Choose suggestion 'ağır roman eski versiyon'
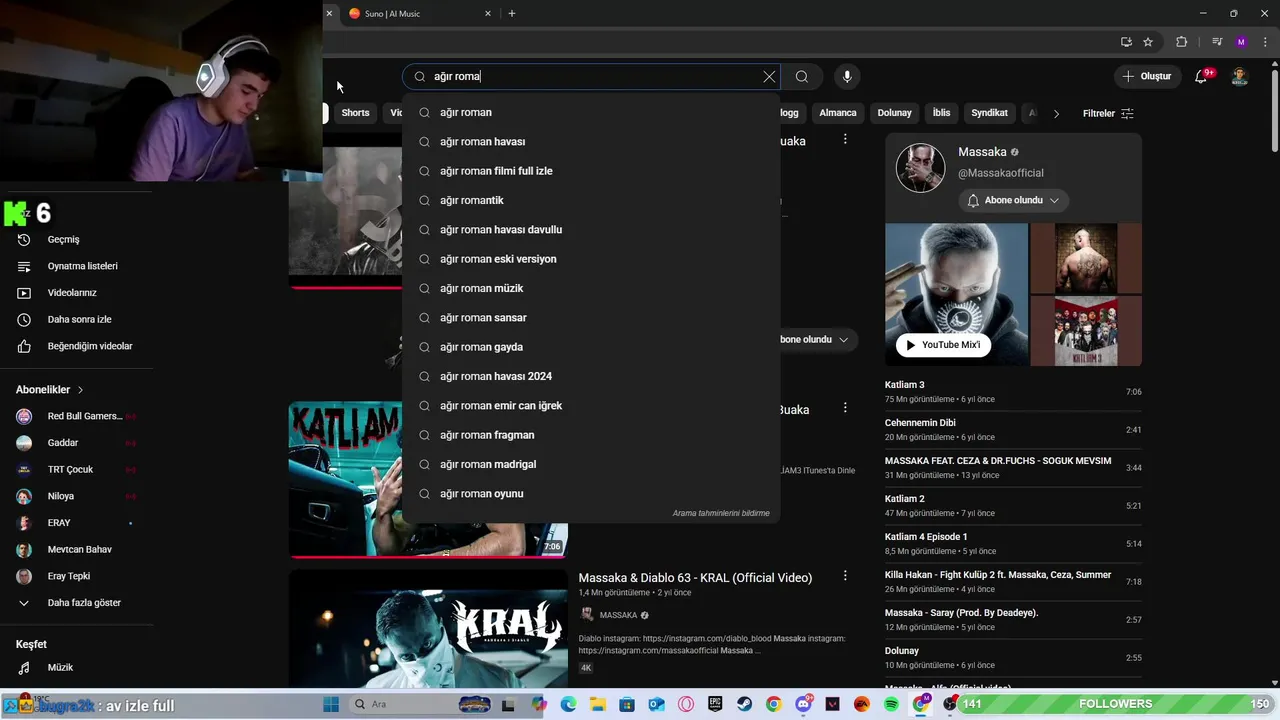1280x720 pixels. coord(591,259)
